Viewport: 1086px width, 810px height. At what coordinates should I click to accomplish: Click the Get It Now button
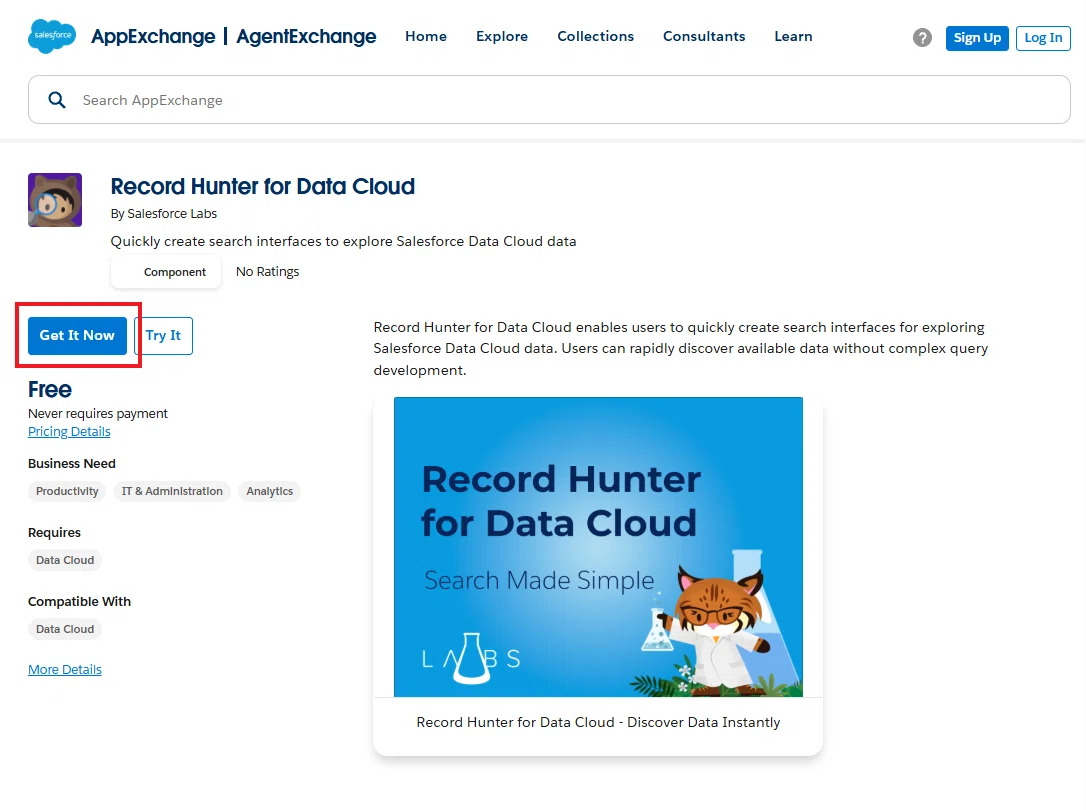pos(78,336)
